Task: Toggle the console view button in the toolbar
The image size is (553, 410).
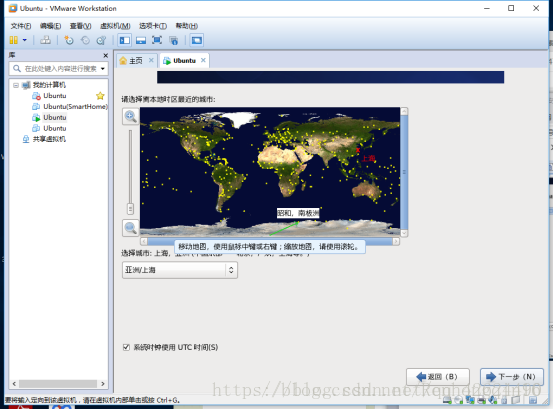Action: pyautogui.click(x=197, y=40)
